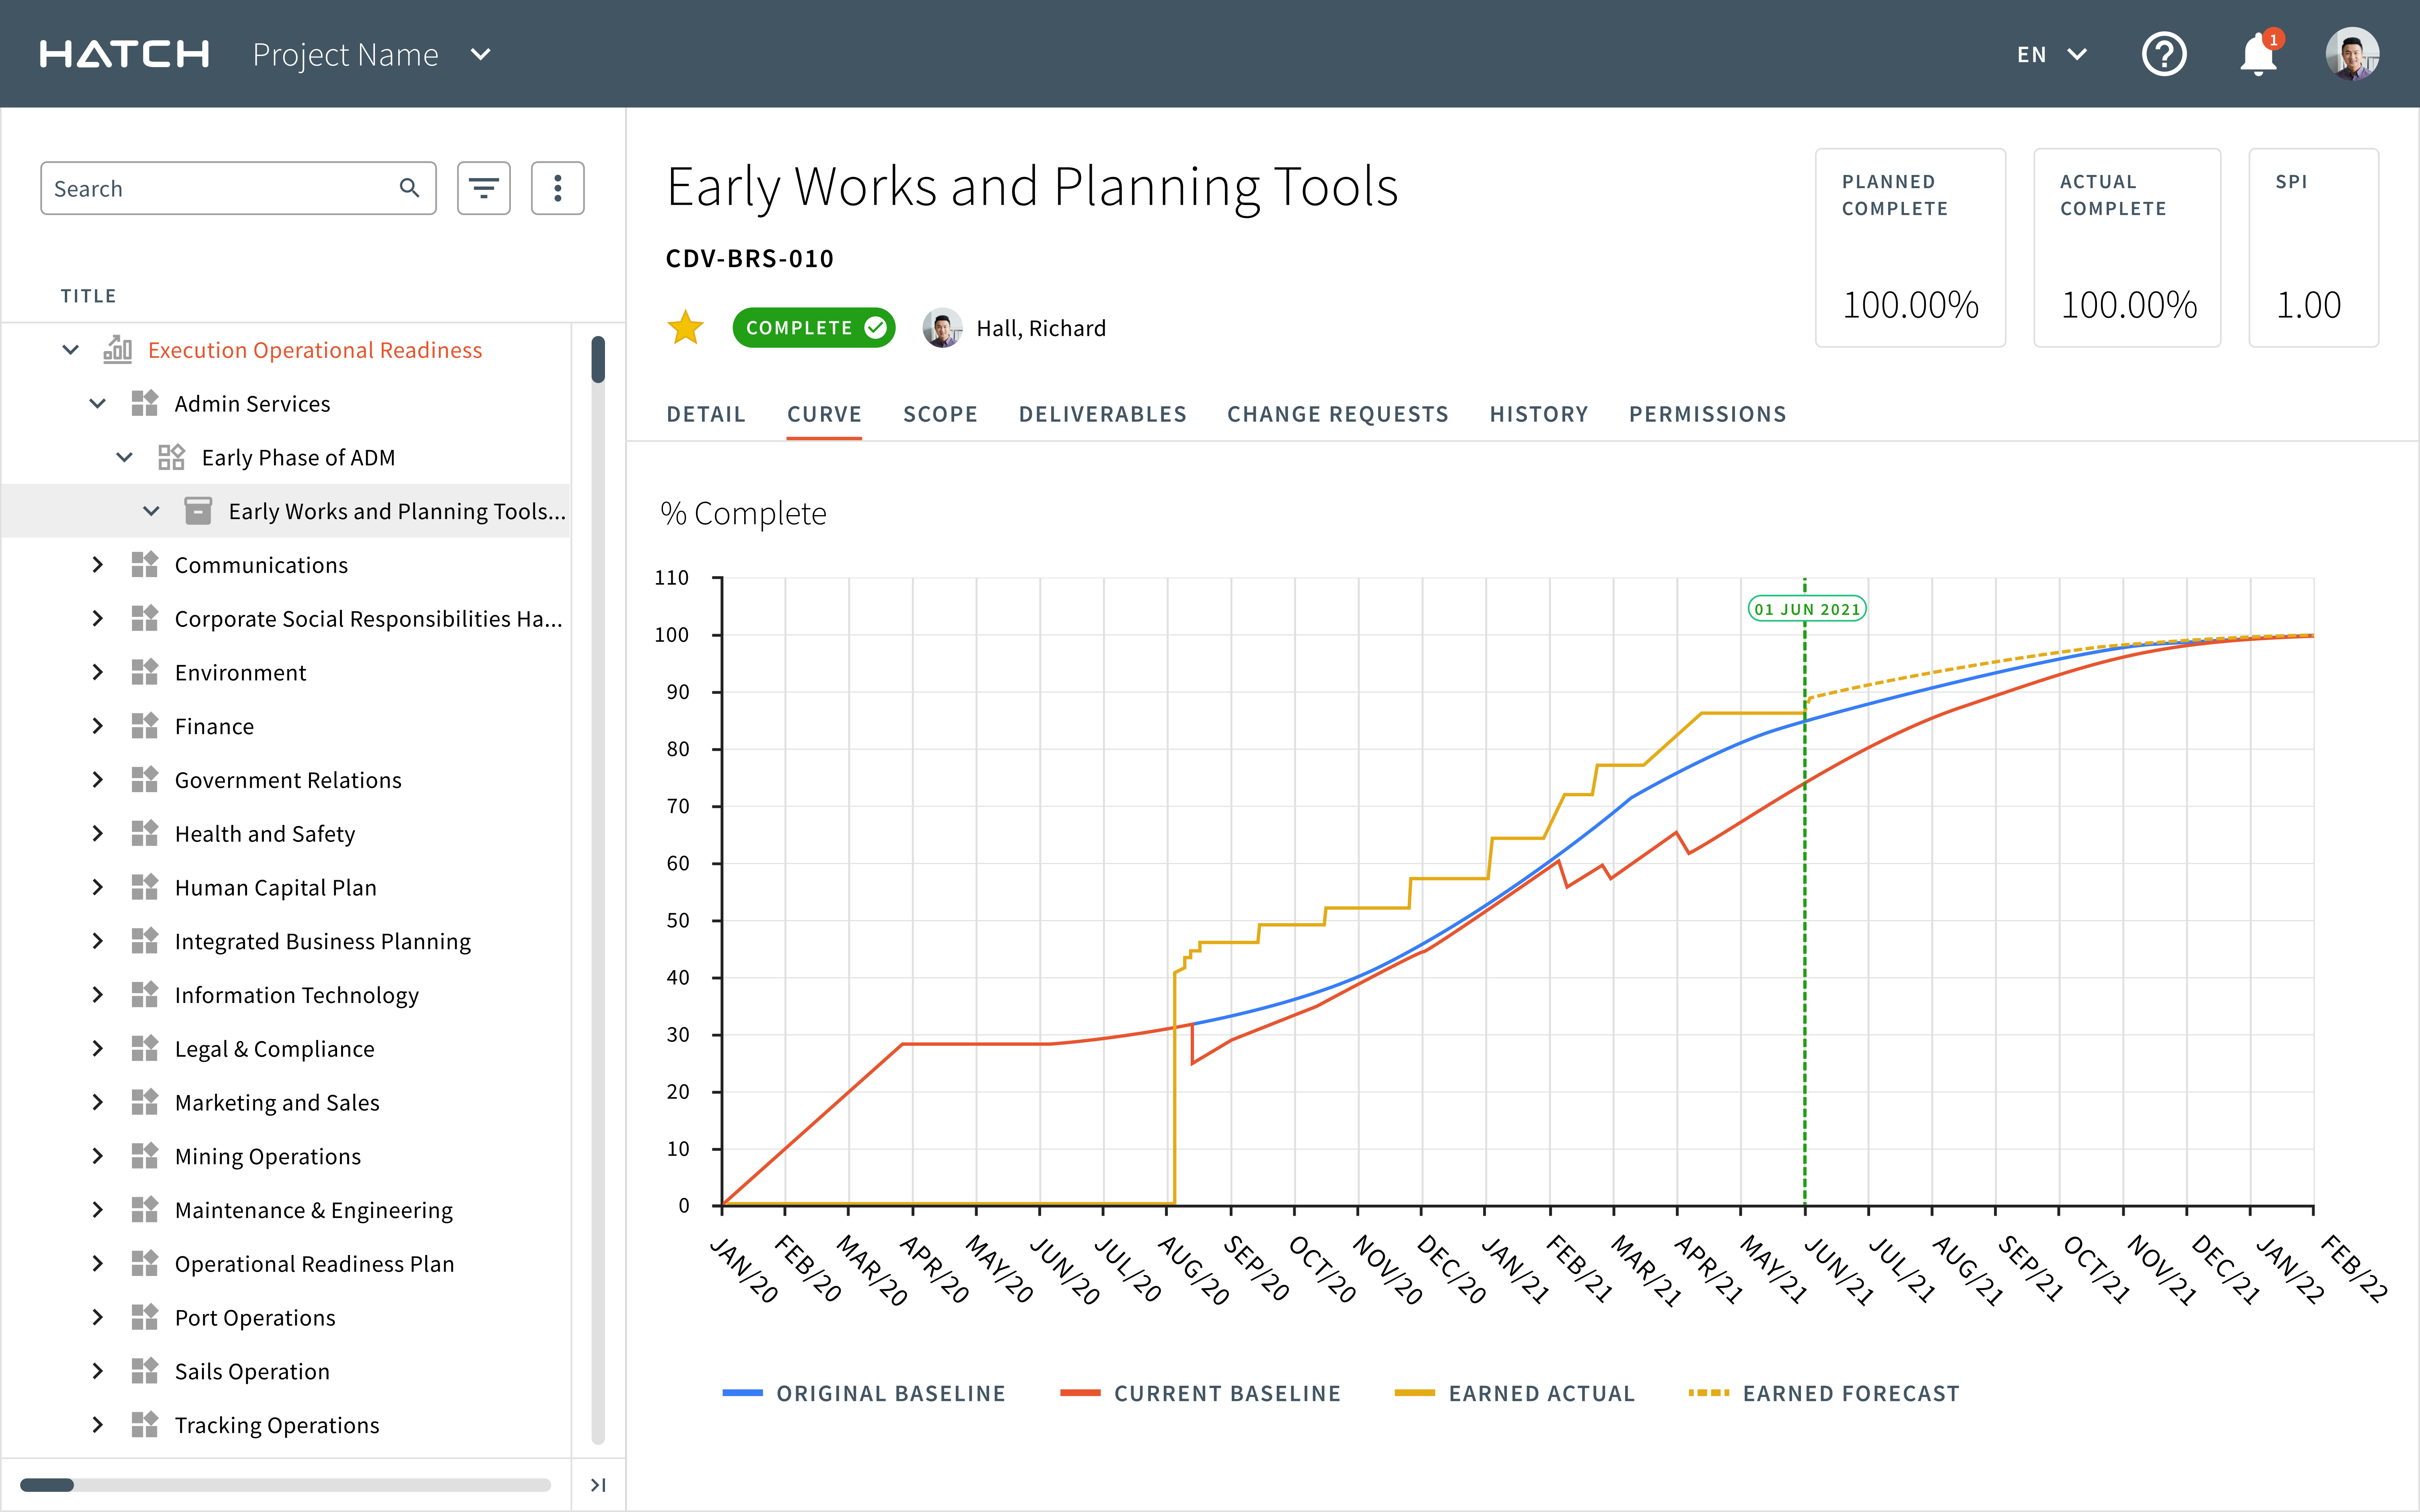Collapse the Admin Services node
2420x1512 pixels.
(x=97, y=404)
